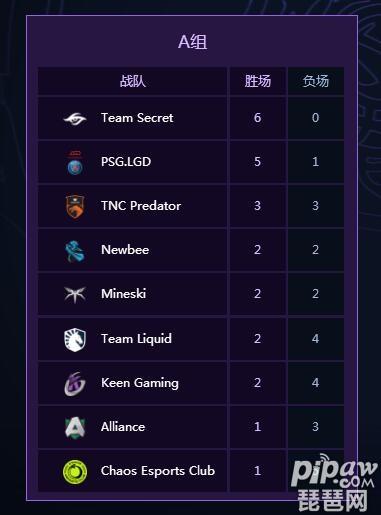Click the 负场 losses column header
Screen dimensions: 381x515
tap(315, 81)
